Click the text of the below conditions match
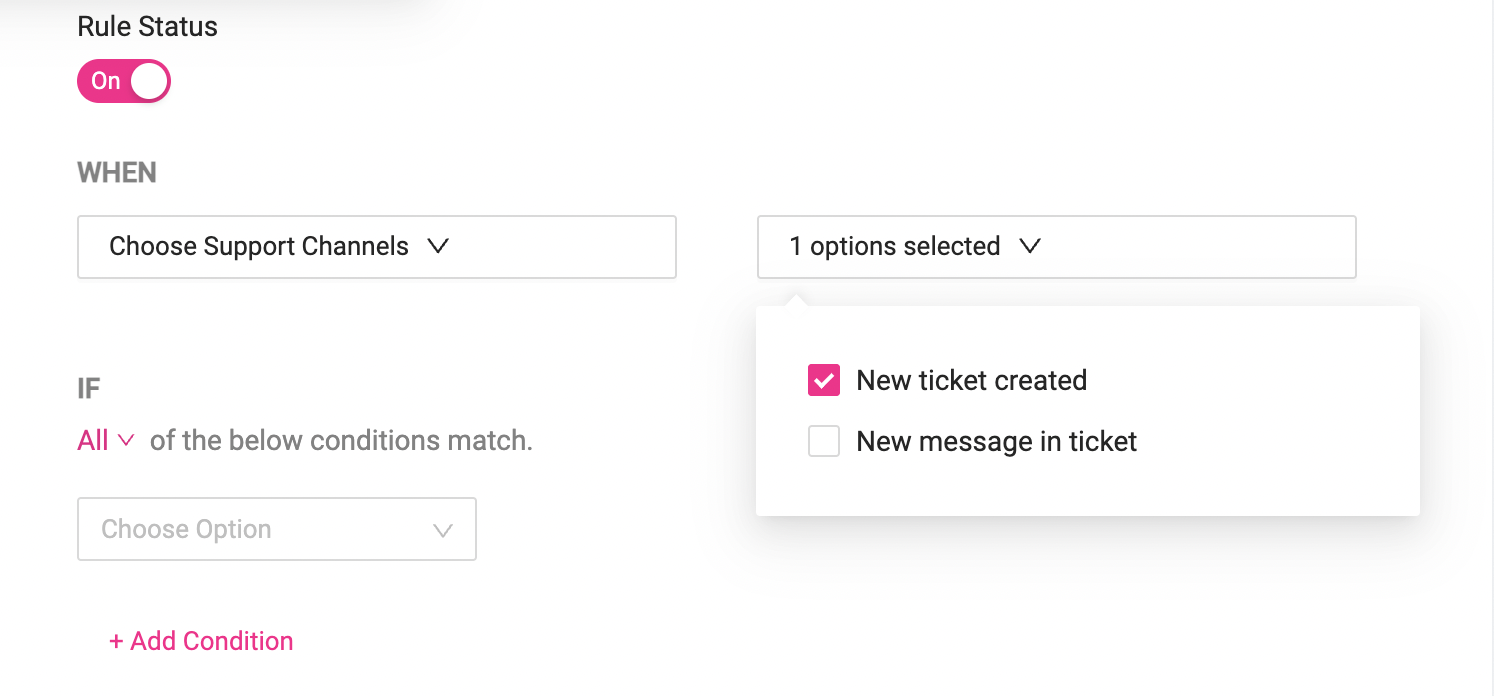The height and width of the screenshot is (696, 1494). [341, 441]
